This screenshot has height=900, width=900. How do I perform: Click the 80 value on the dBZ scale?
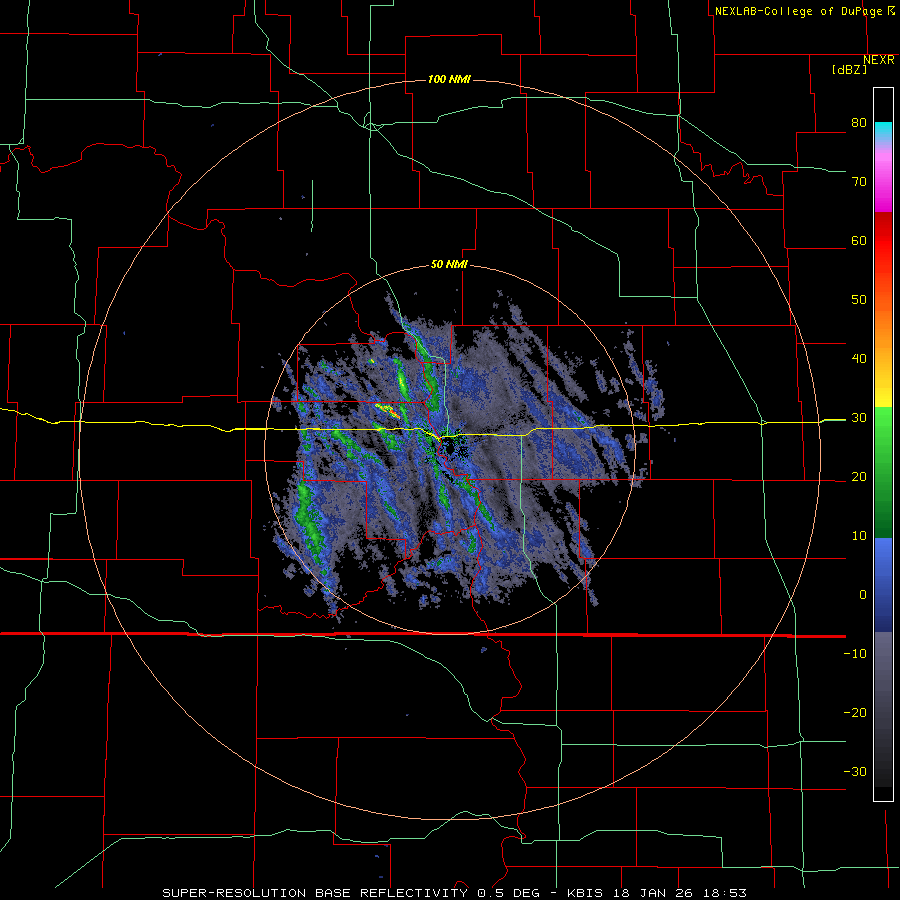(x=859, y=123)
